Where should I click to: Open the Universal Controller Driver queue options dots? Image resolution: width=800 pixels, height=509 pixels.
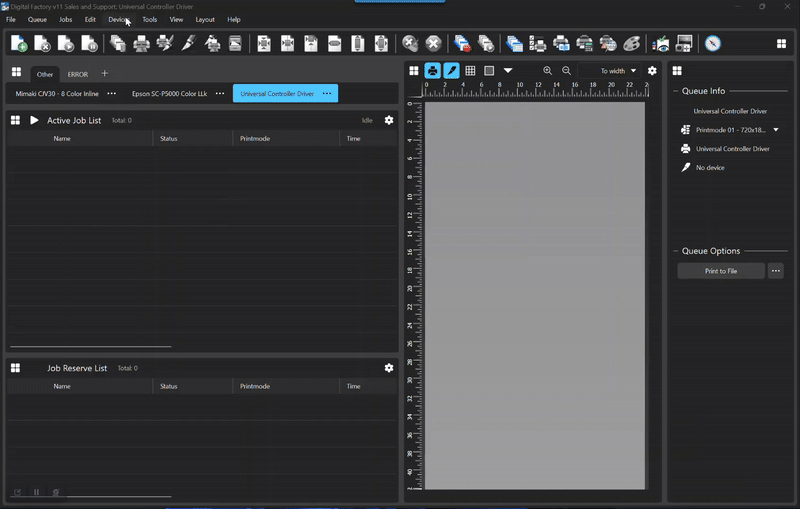coord(326,93)
